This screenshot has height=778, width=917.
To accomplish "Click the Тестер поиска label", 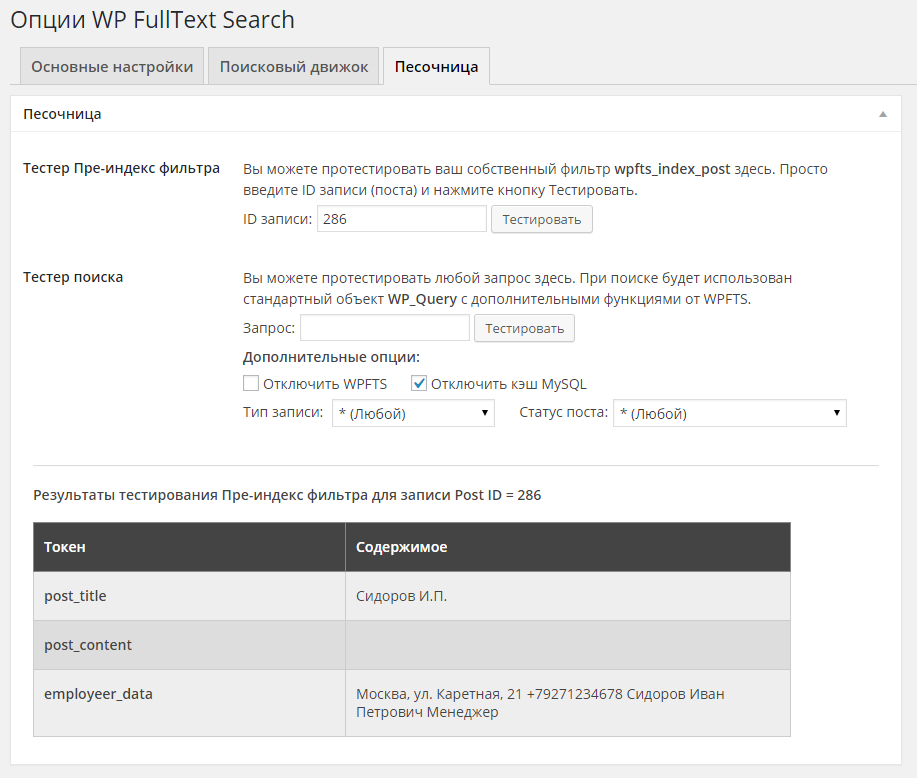I will [73, 277].
